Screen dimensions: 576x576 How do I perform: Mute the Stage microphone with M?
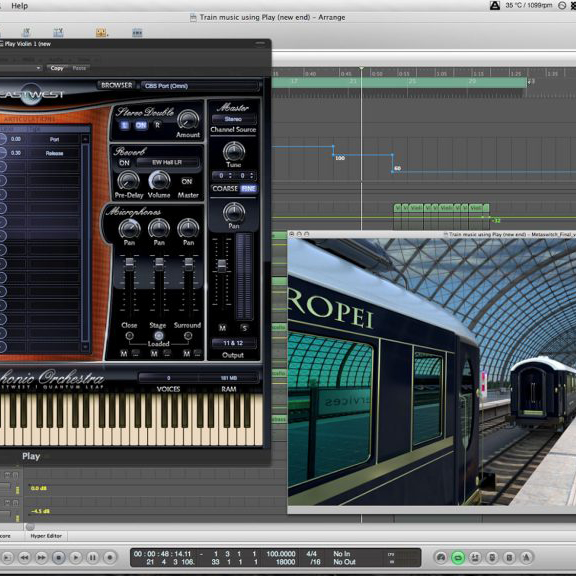pos(154,353)
